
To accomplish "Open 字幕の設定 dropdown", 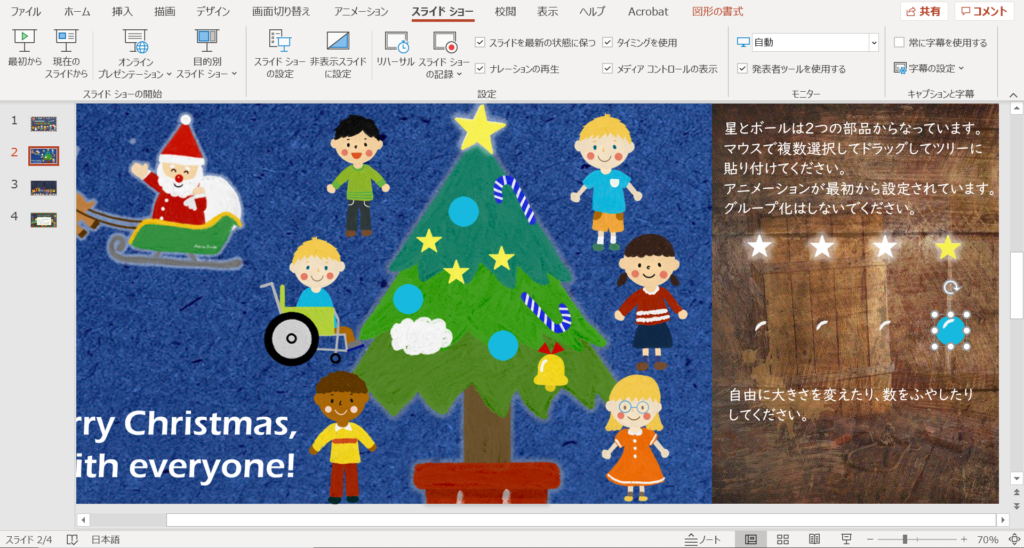I will point(929,68).
